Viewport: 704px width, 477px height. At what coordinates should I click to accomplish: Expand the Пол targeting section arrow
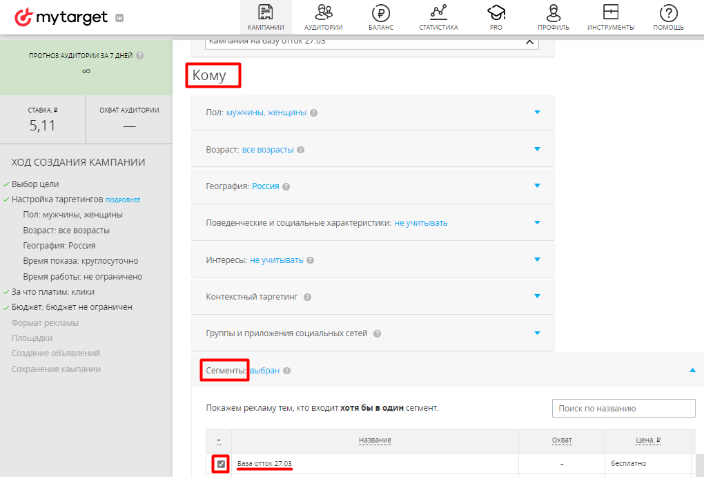537,112
